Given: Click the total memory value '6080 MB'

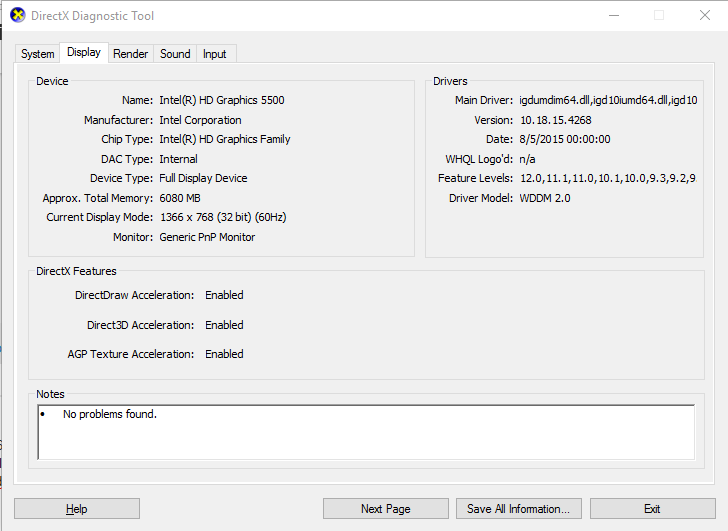Looking at the screenshot, I should 180,198.
